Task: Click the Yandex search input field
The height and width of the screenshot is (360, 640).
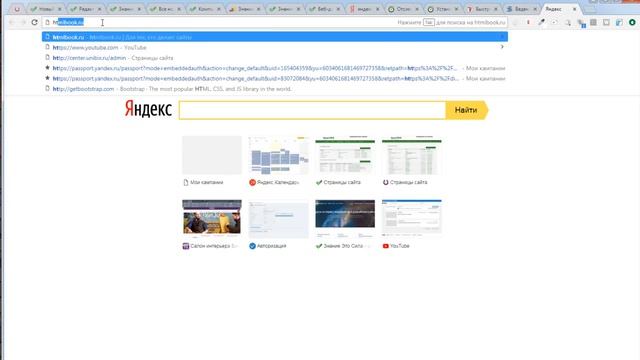Action: click(x=312, y=110)
